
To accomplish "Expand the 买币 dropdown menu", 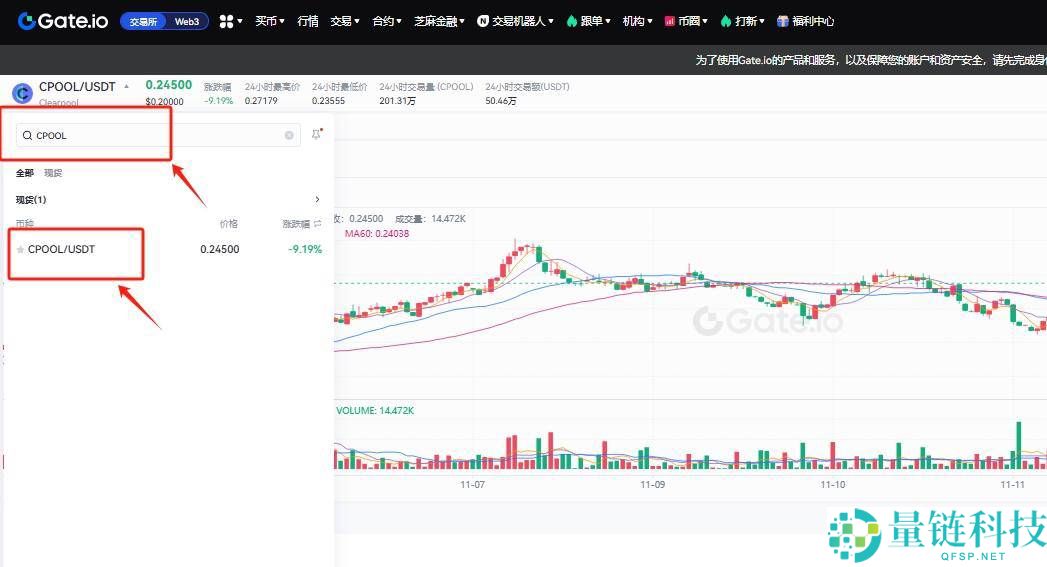I will [x=270, y=21].
